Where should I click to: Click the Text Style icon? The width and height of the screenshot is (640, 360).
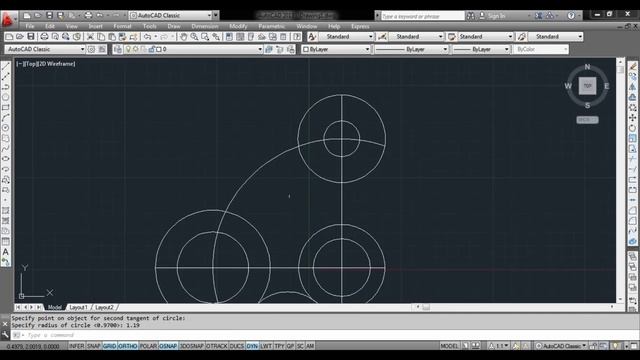pyautogui.click(x=312, y=37)
